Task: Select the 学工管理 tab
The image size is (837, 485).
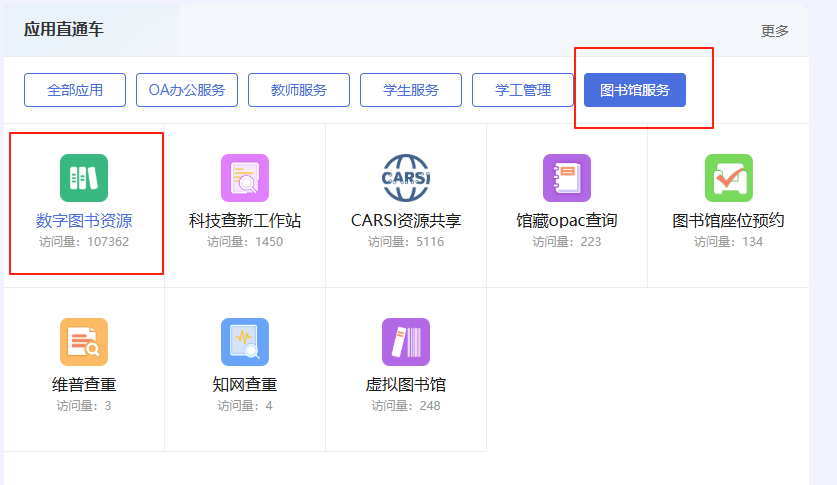Action: coord(523,90)
